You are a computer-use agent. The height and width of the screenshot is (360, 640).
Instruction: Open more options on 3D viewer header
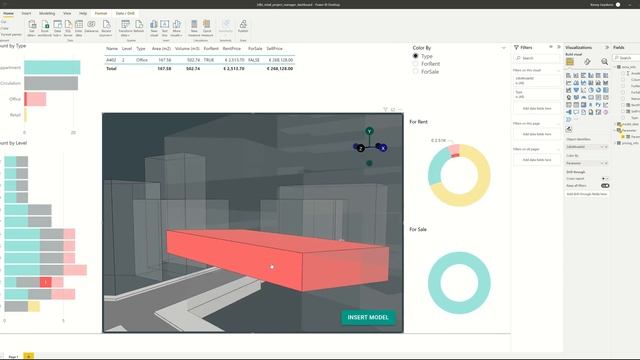[x=400, y=109]
